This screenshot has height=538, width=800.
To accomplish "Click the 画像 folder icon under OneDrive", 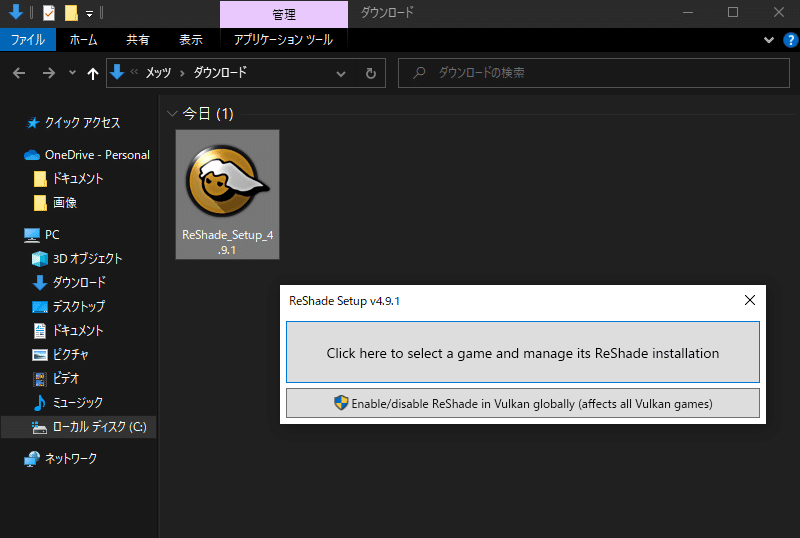I will (40, 203).
